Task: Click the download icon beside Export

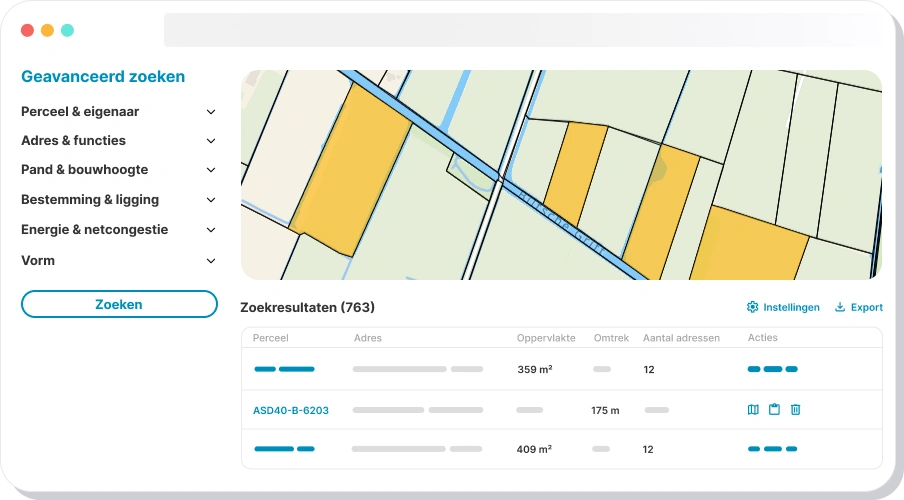Action: (840, 307)
